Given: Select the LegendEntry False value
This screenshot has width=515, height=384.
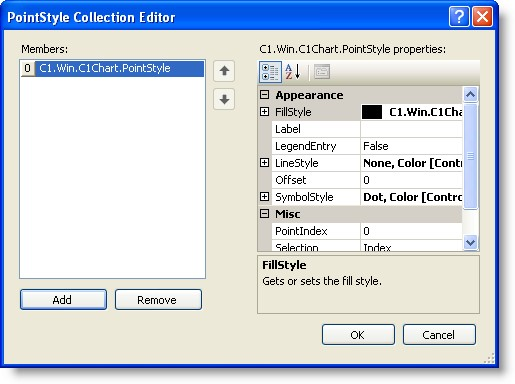Looking at the screenshot, I should pyautogui.click(x=411, y=146).
